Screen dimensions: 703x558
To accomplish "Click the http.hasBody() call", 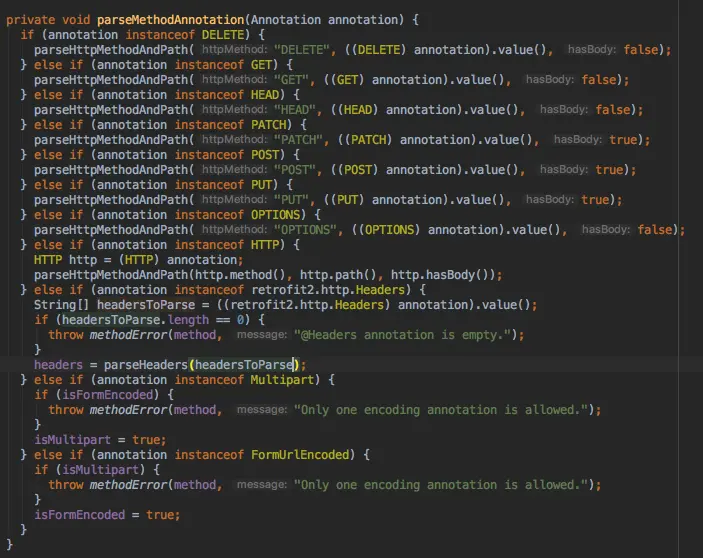I will click(439, 275).
